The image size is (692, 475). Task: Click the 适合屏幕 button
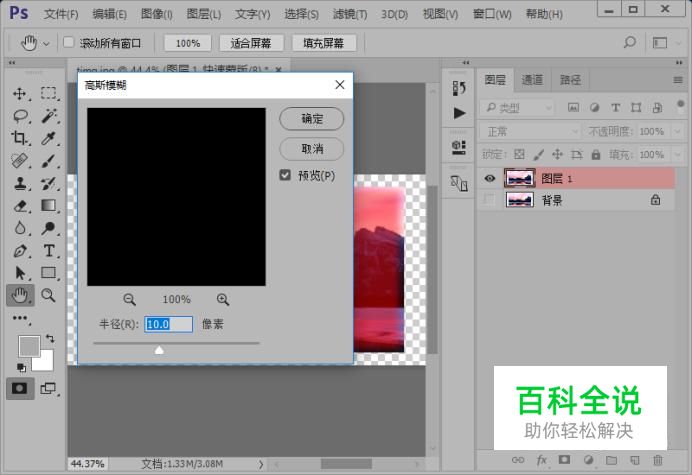coord(251,43)
